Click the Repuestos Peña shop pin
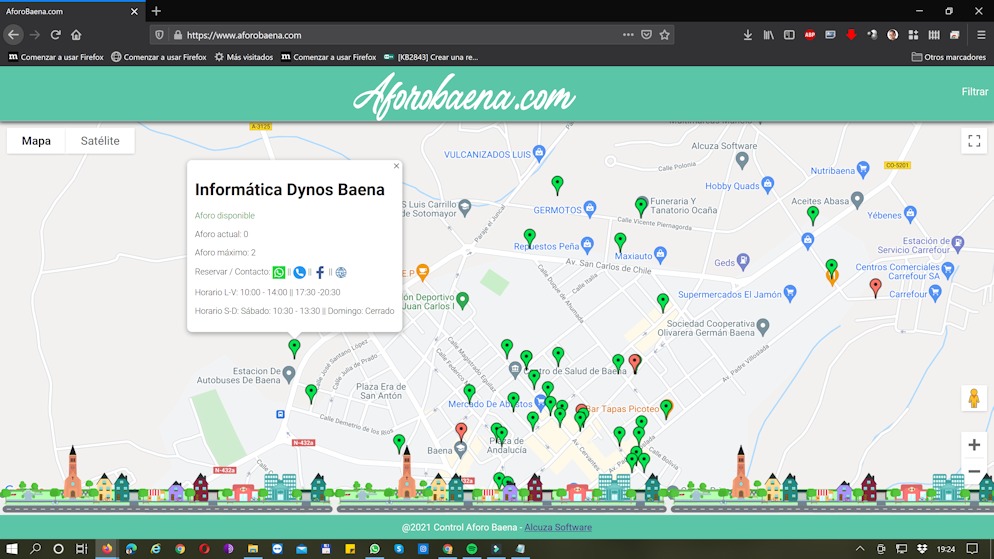994x559 pixels. 587,244
